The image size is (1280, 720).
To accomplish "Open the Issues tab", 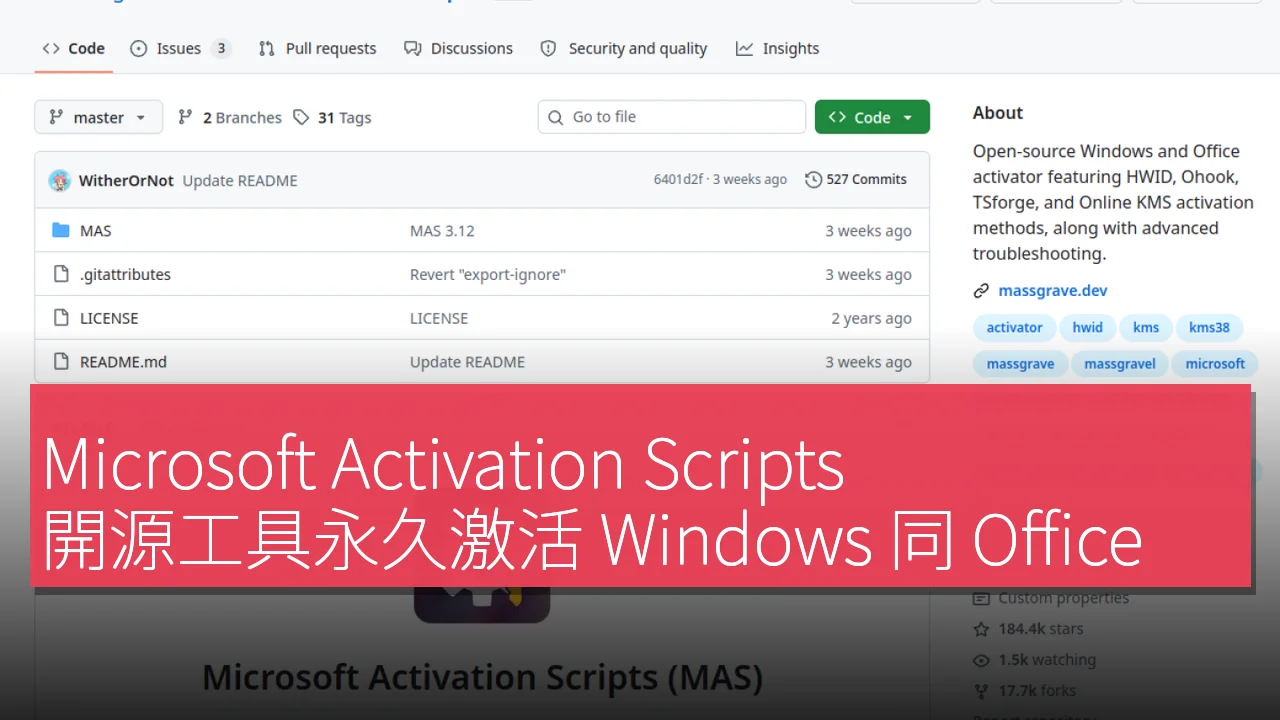I will 180,48.
